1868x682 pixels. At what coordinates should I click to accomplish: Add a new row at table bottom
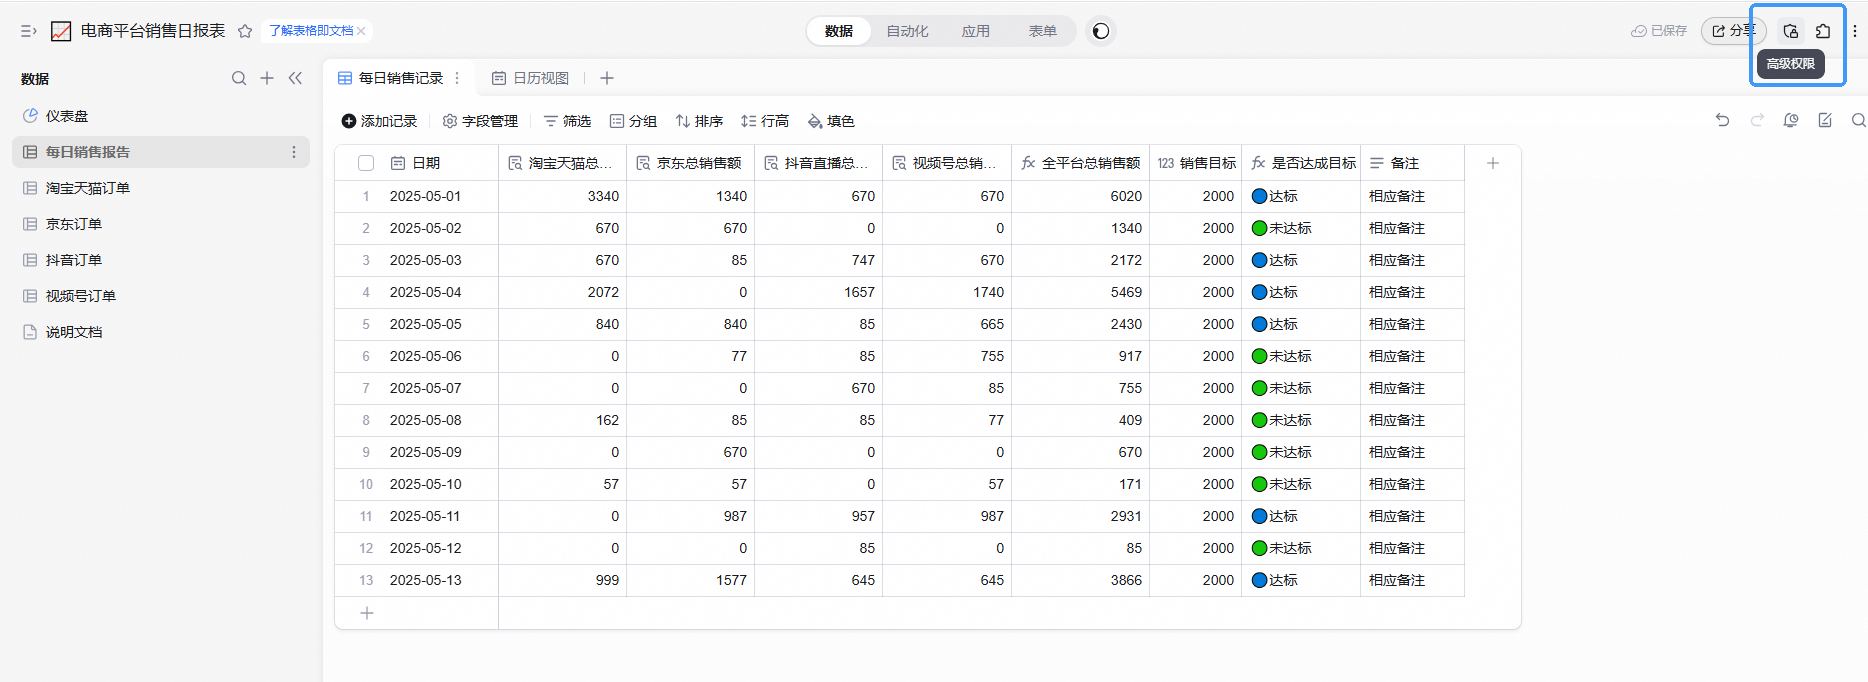(367, 613)
